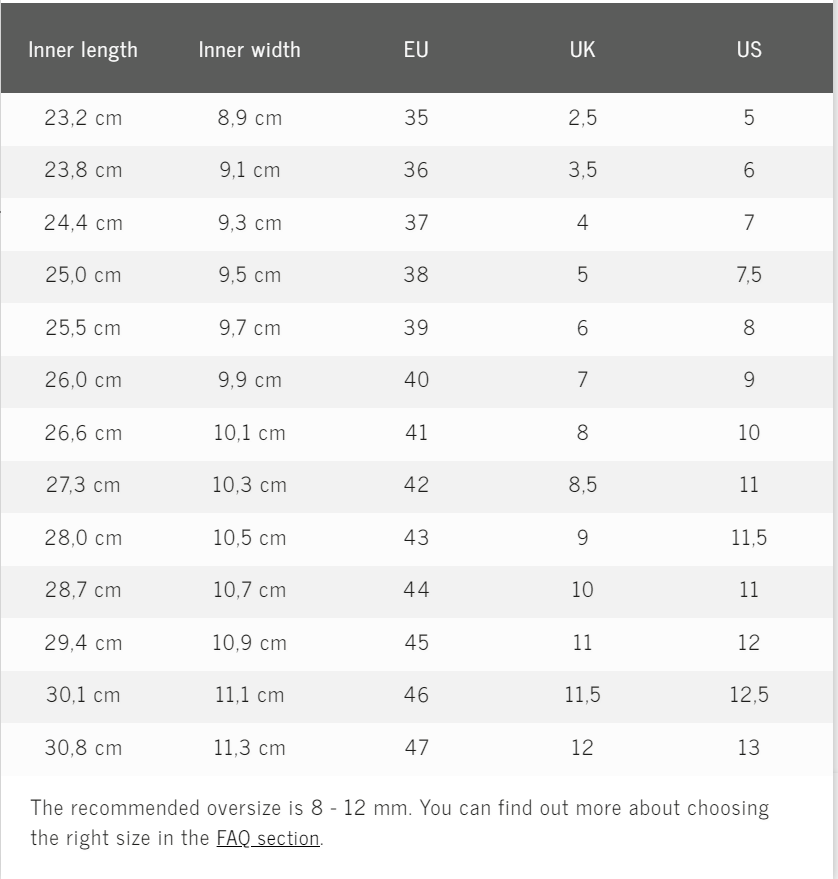
Task: Click EU size 44 cell
Action: [x=416, y=590]
